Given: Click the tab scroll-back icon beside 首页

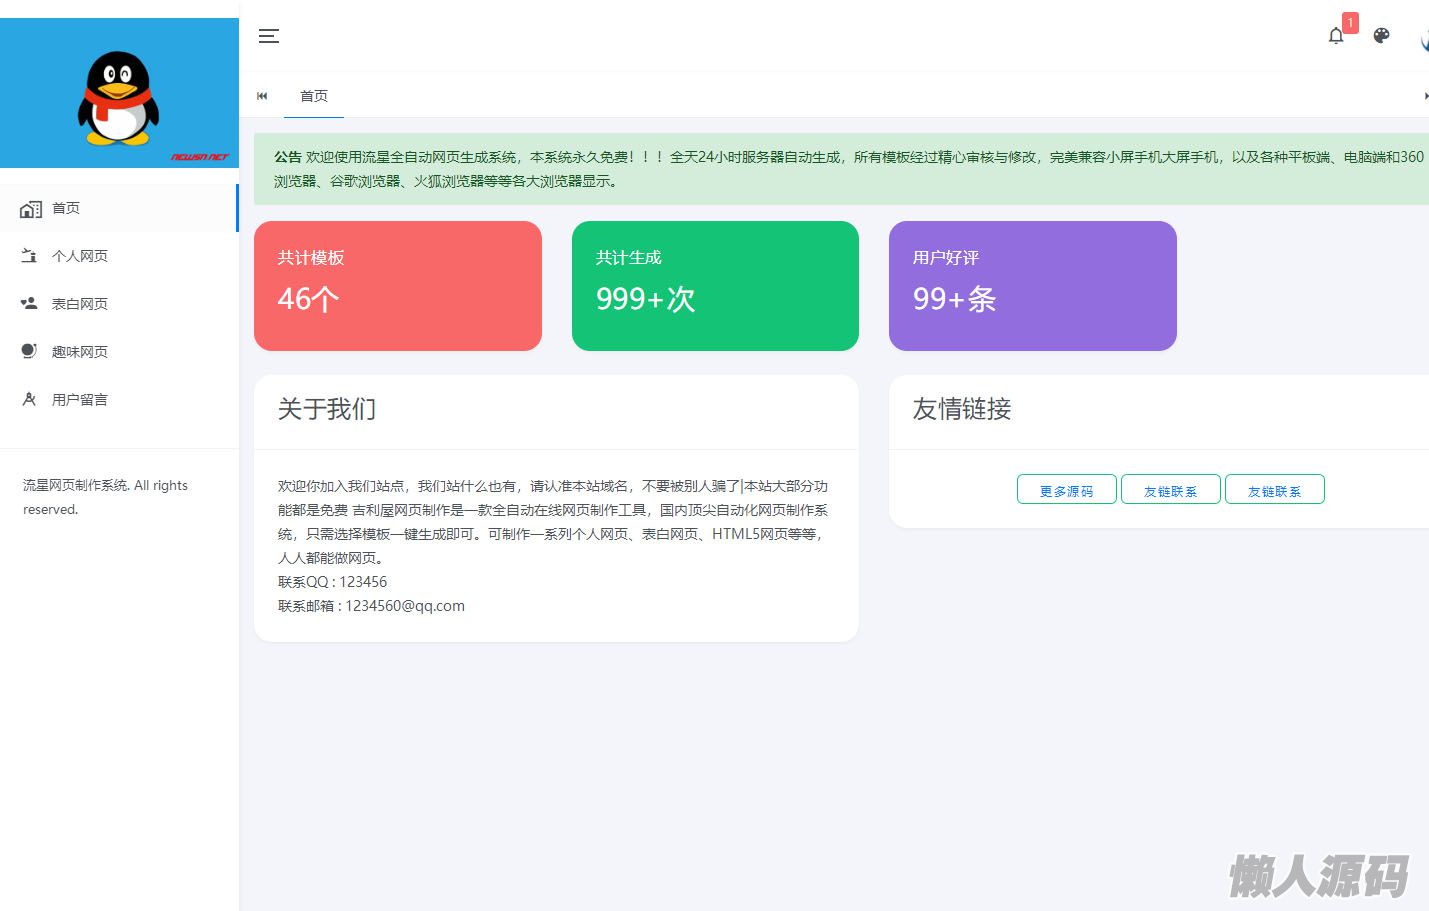Looking at the screenshot, I should tap(262, 96).
